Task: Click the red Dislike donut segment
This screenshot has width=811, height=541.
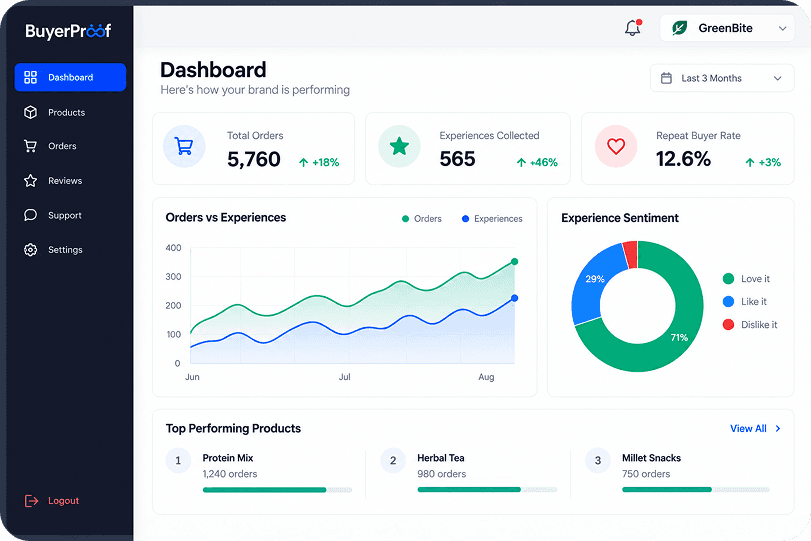Action: (630, 254)
